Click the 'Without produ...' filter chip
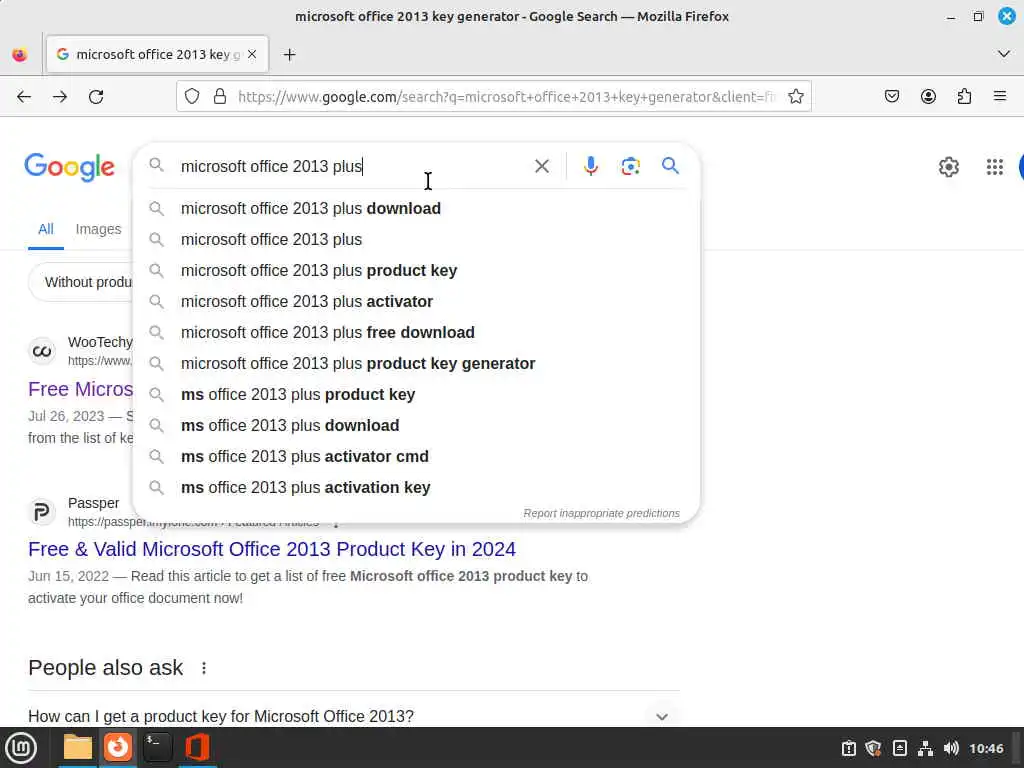 [81, 282]
